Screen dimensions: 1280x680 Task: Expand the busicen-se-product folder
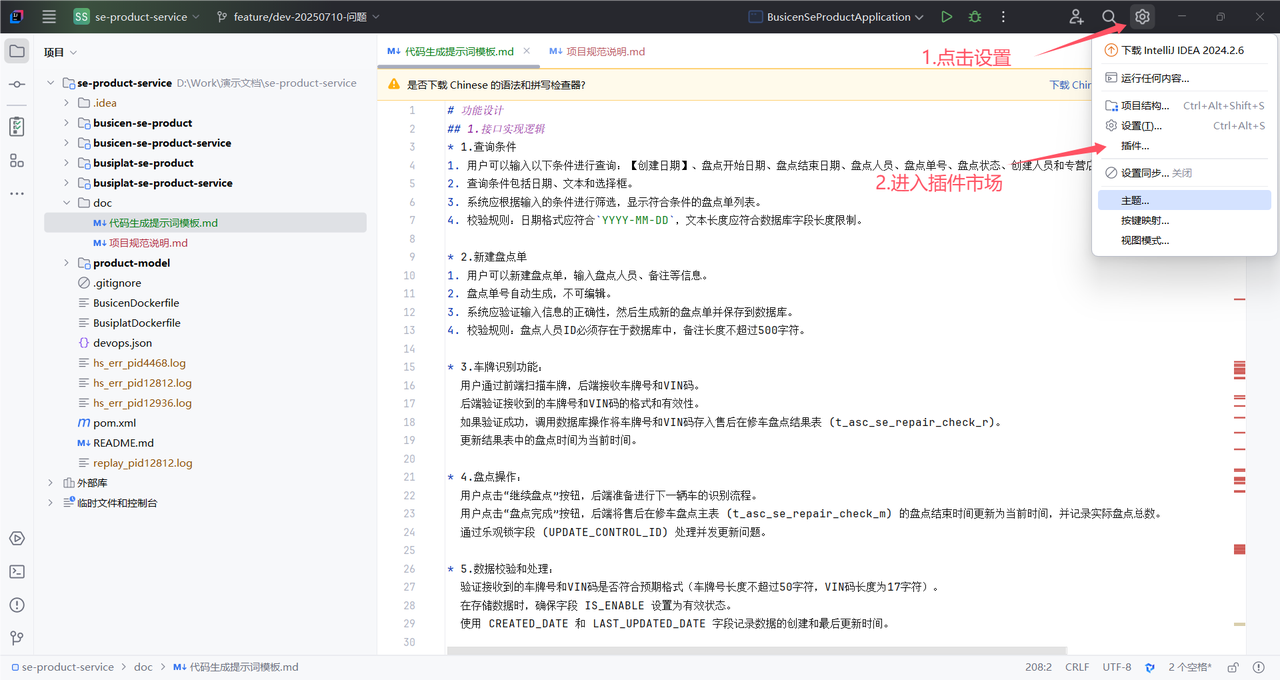click(67, 123)
